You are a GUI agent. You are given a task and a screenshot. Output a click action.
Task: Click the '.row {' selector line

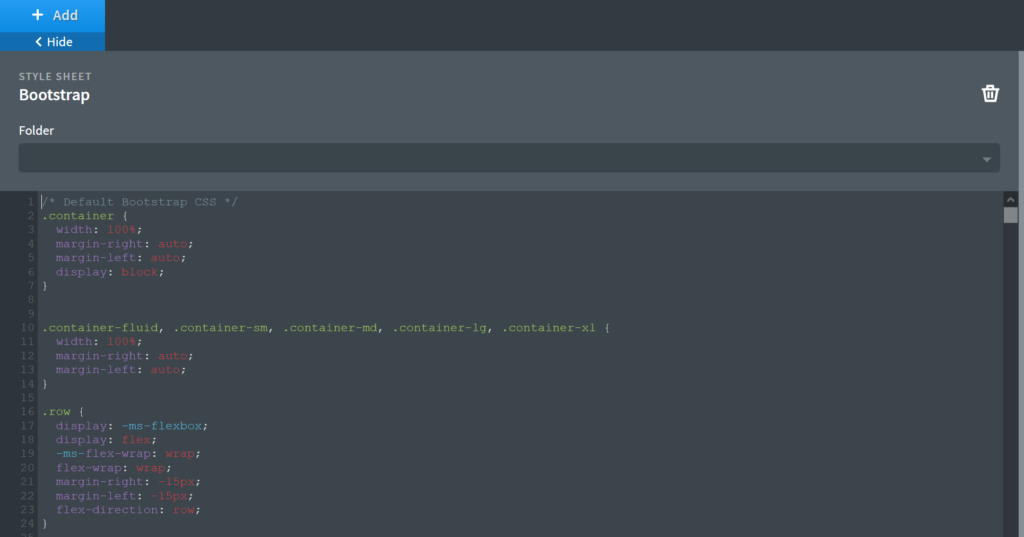coord(63,412)
